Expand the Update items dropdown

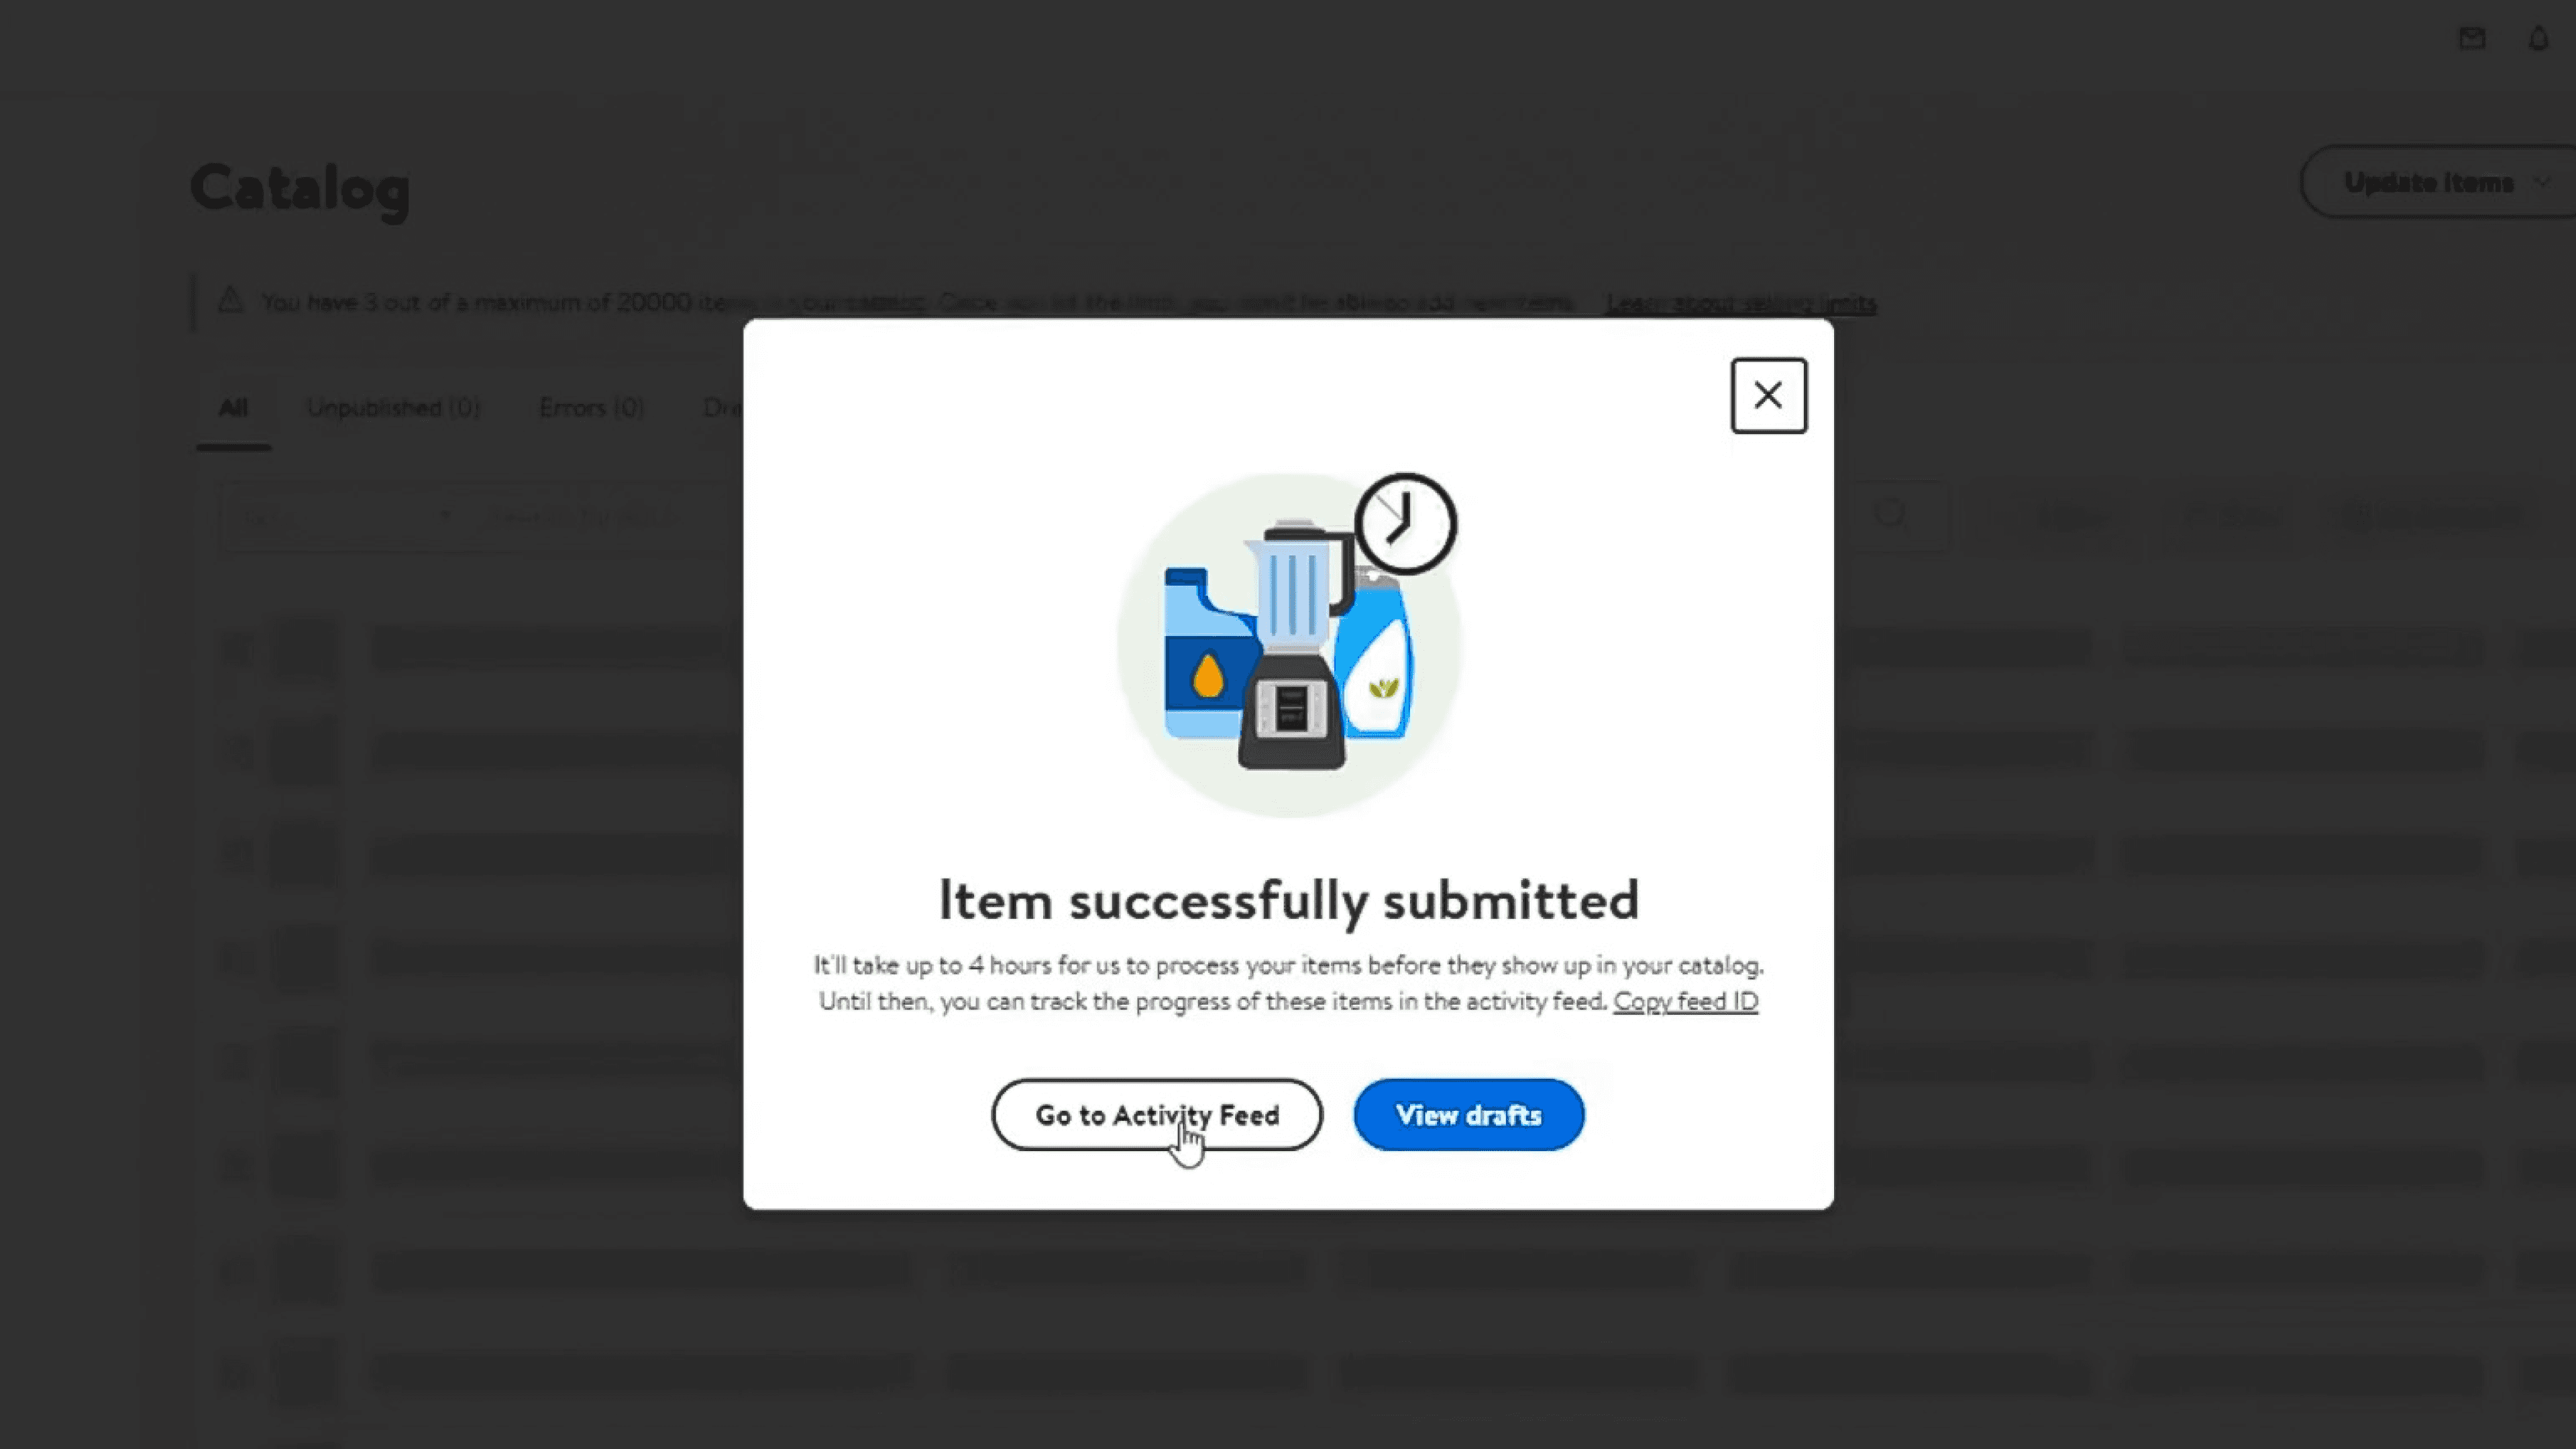click(x=2440, y=182)
